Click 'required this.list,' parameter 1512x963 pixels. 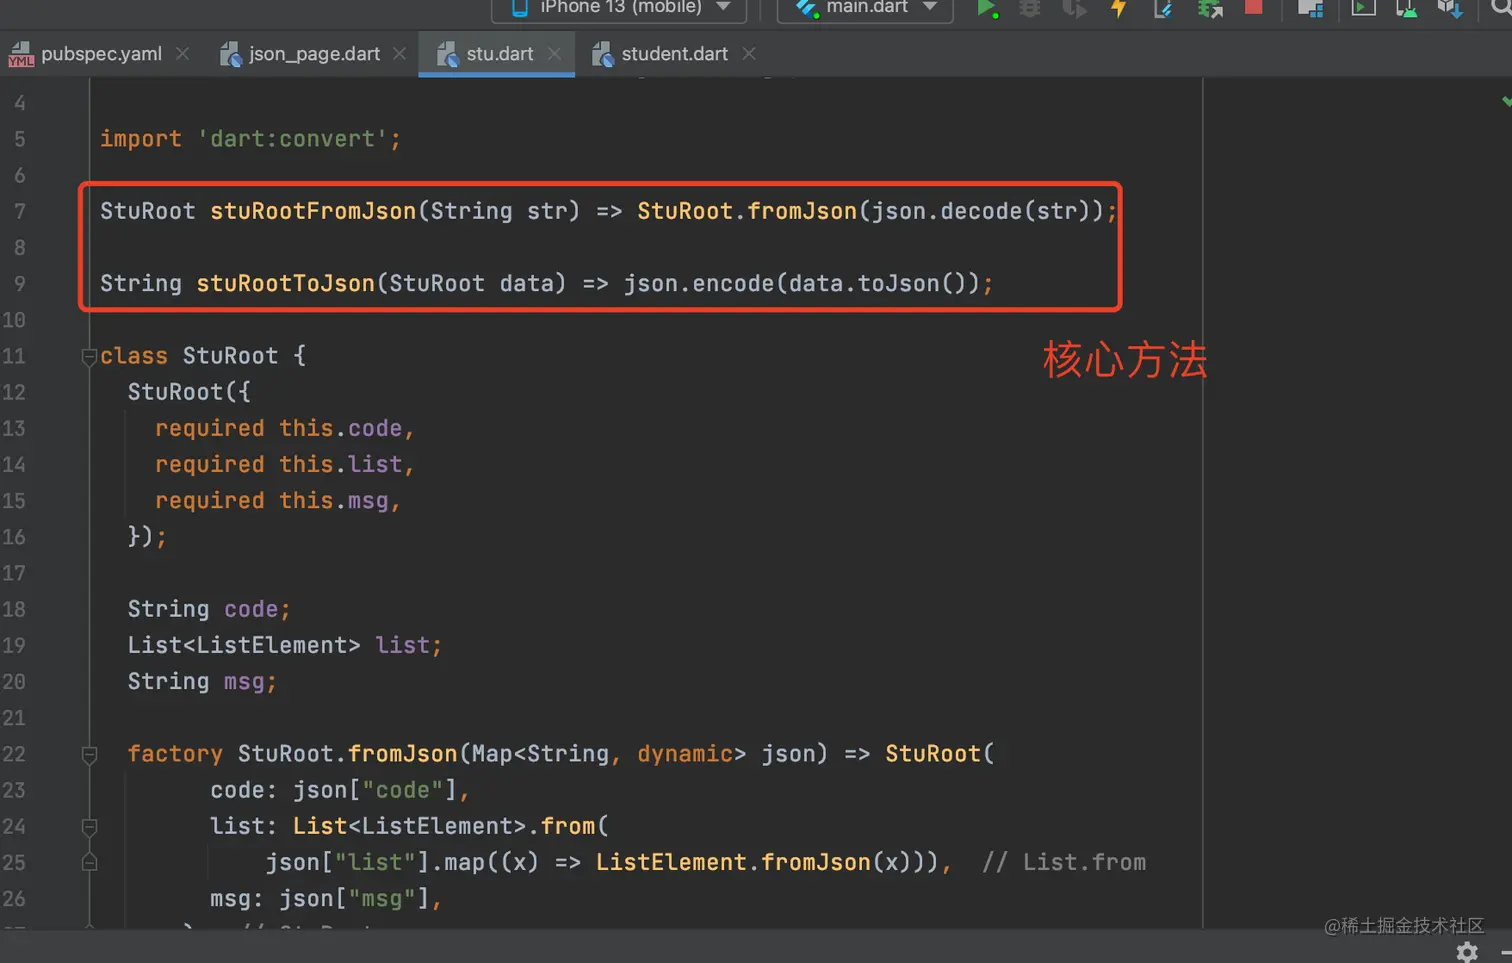pos(284,464)
